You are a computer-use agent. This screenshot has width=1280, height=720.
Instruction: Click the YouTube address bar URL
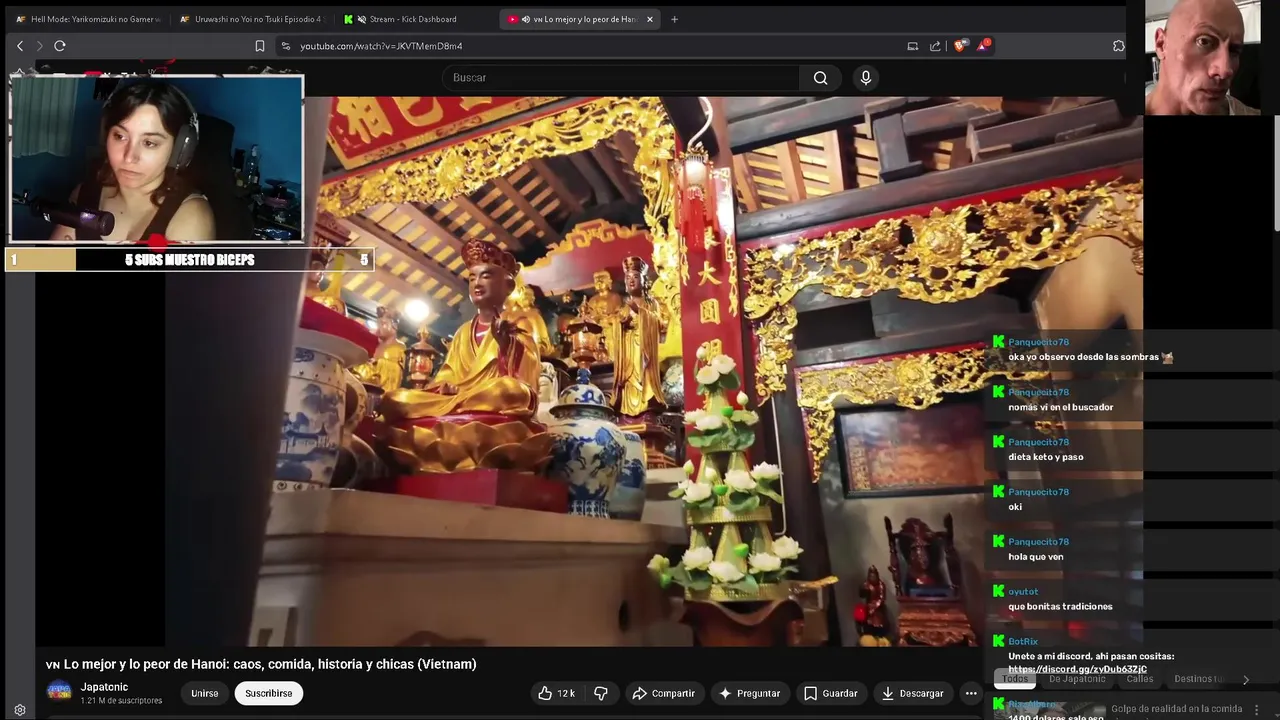381,46
